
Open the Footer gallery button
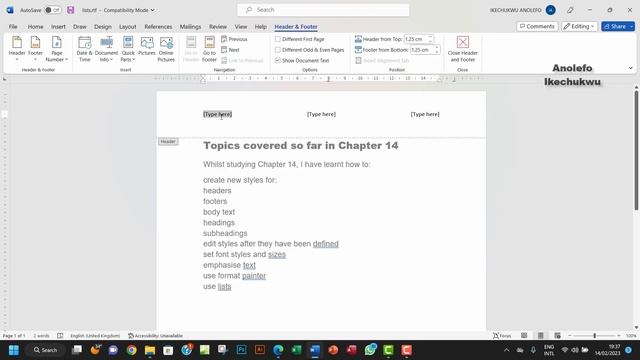click(36, 49)
